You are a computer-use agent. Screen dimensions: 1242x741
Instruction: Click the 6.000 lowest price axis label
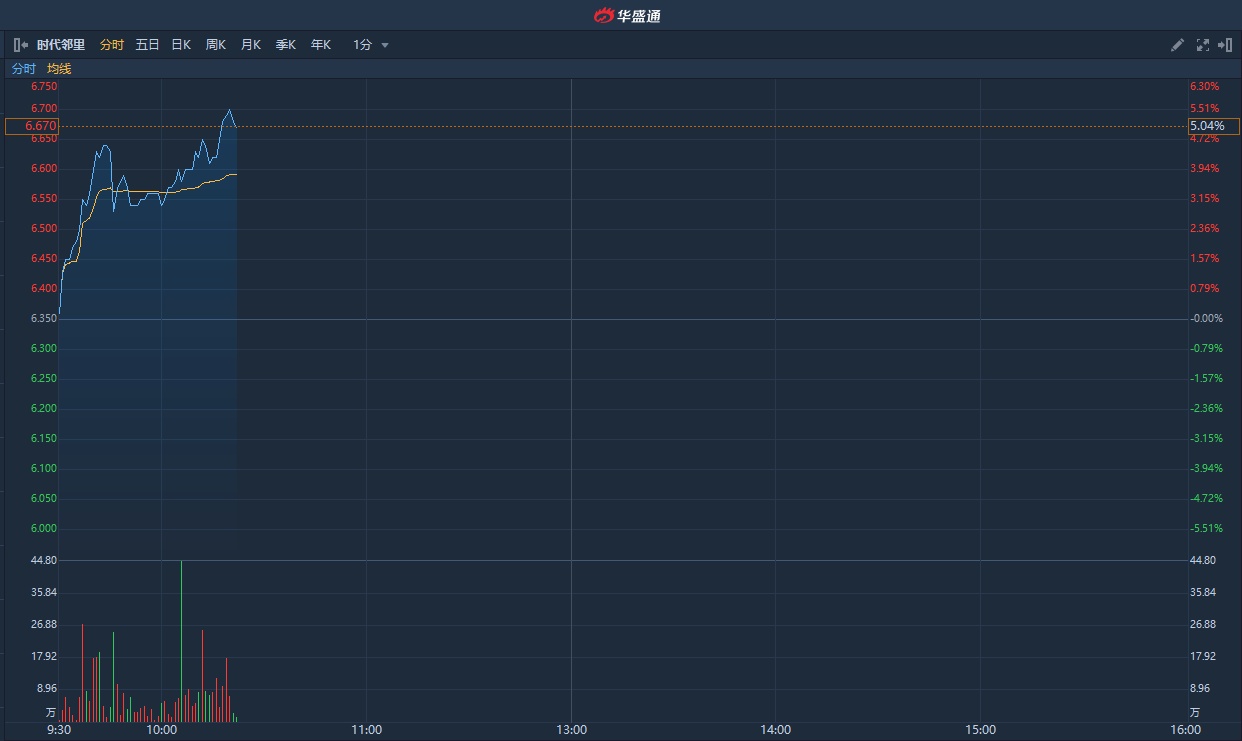(x=44, y=528)
